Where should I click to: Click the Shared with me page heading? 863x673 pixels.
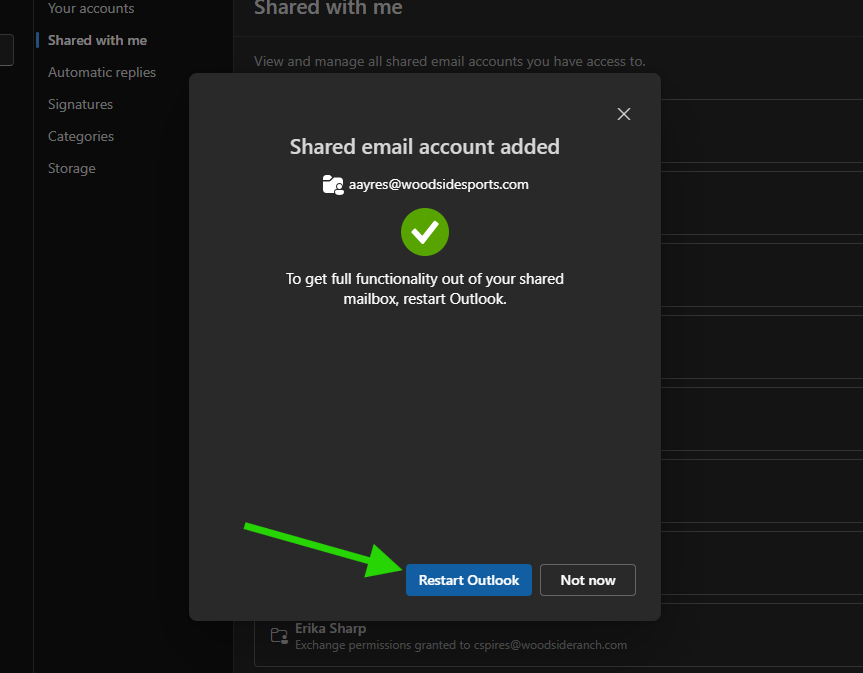pos(328,9)
